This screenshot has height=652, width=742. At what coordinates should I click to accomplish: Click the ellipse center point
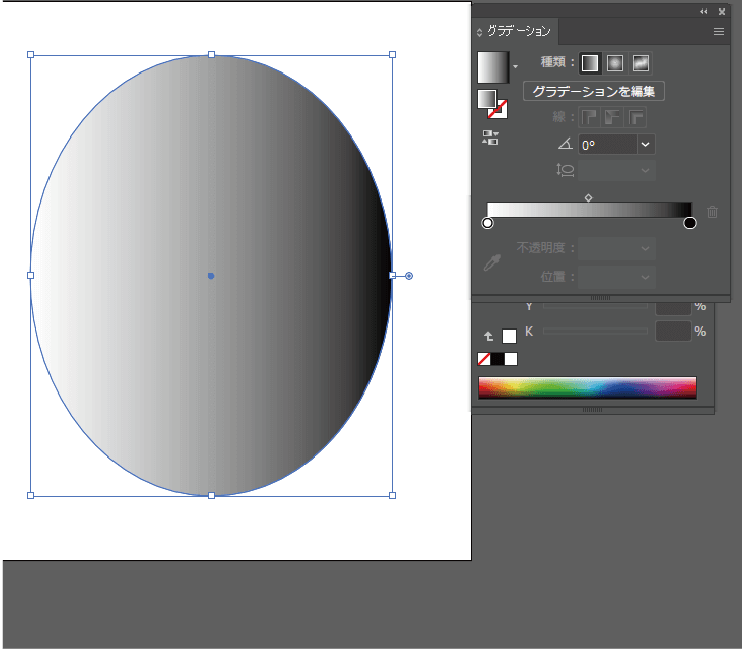[x=211, y=276]
